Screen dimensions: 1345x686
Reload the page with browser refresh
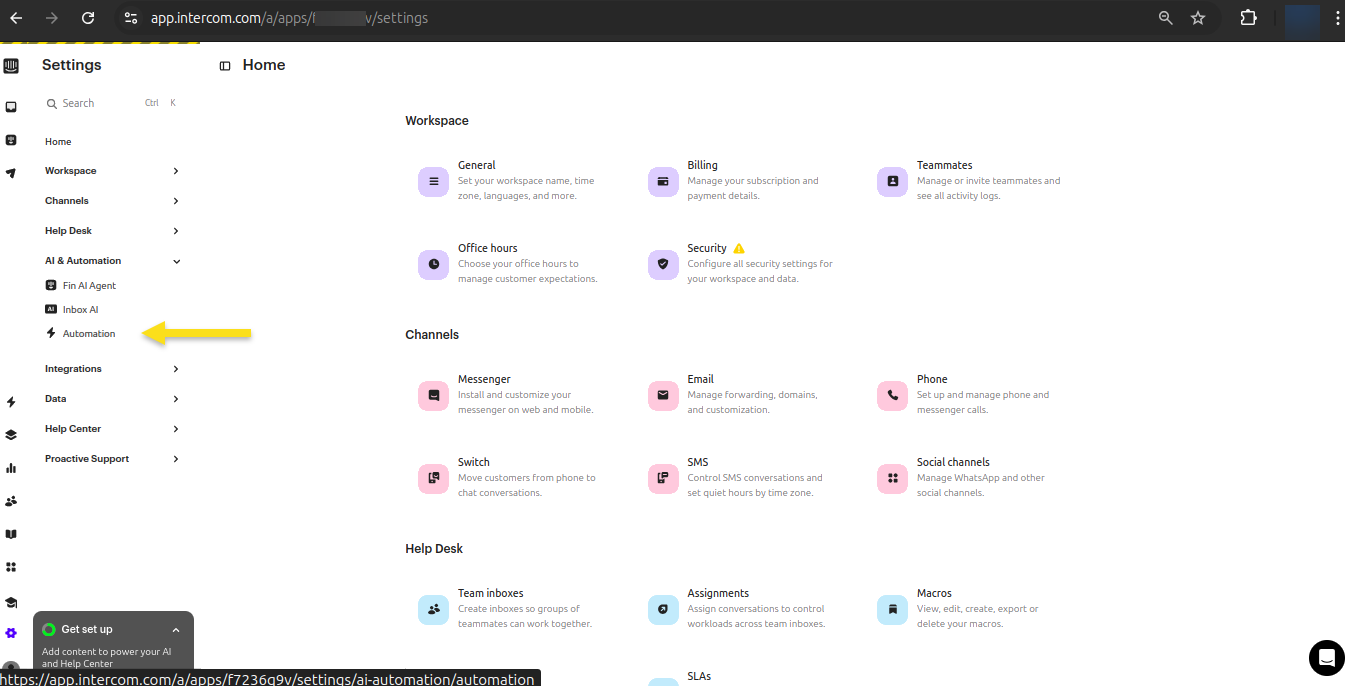pos(88,18)
